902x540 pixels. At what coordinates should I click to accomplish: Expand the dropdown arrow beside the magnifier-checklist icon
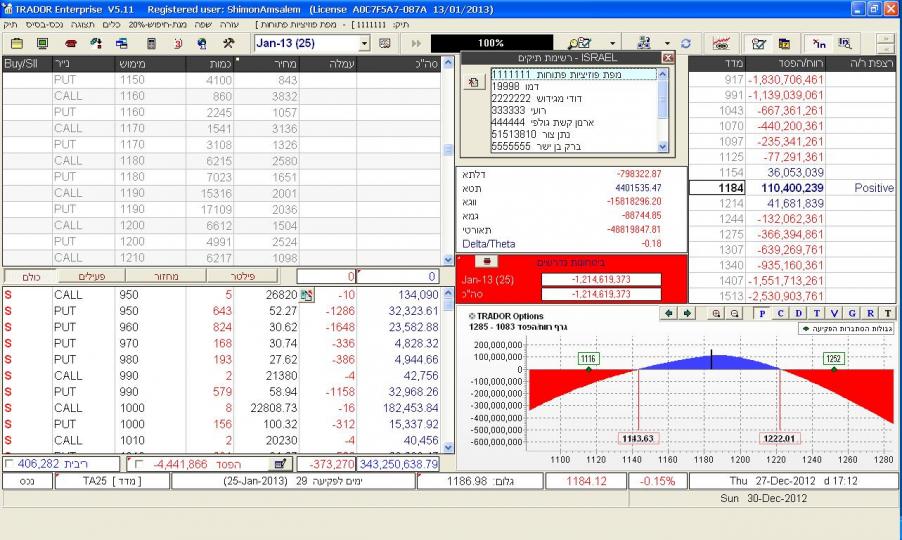(x=611, y=44)
